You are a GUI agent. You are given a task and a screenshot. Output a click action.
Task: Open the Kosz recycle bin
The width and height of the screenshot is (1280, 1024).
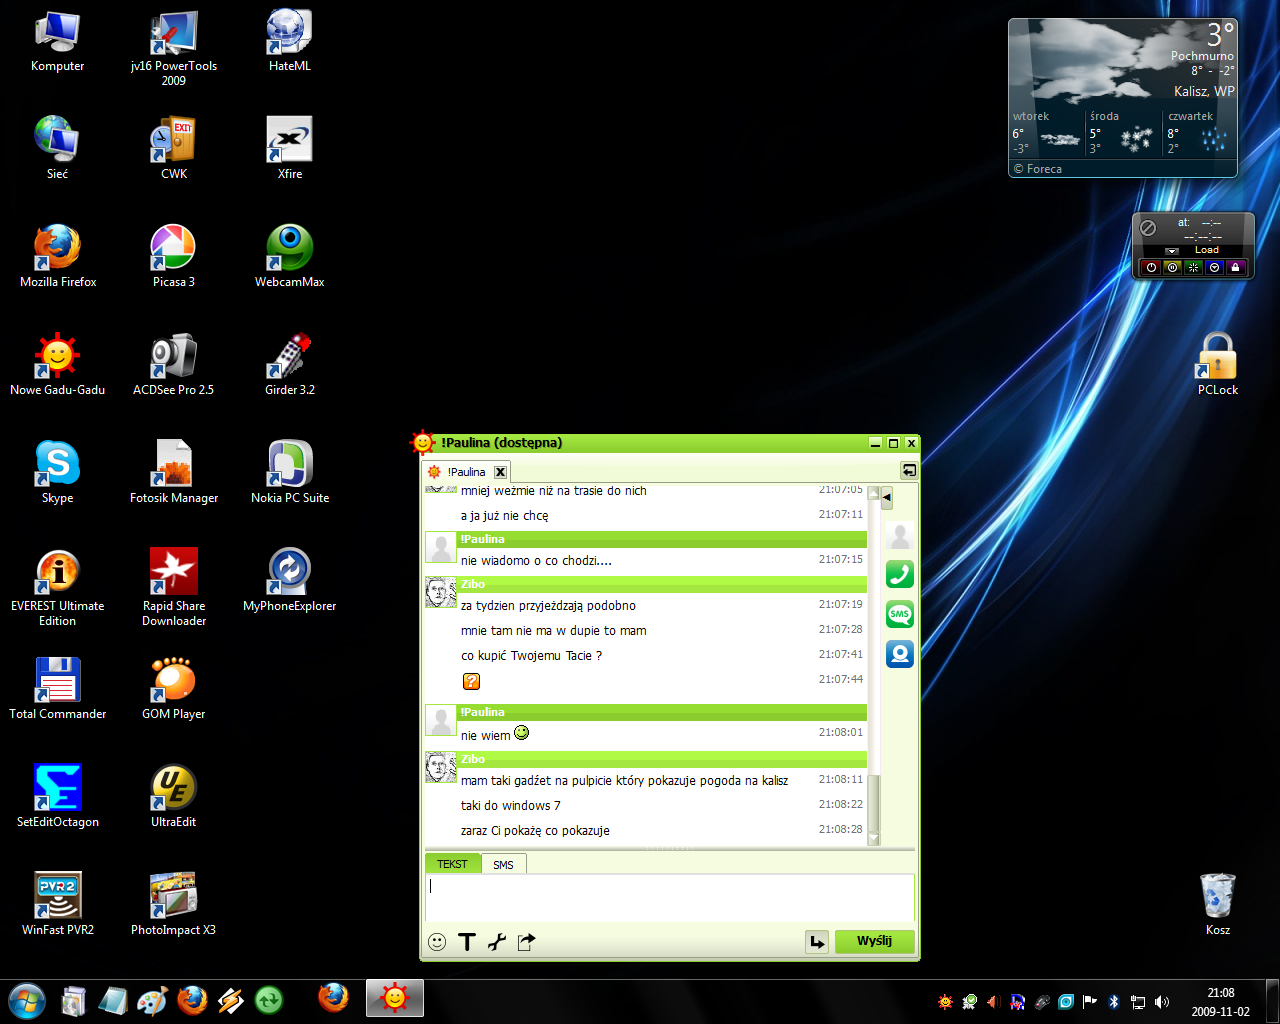pyautogui.click(x=1218, y=904)
